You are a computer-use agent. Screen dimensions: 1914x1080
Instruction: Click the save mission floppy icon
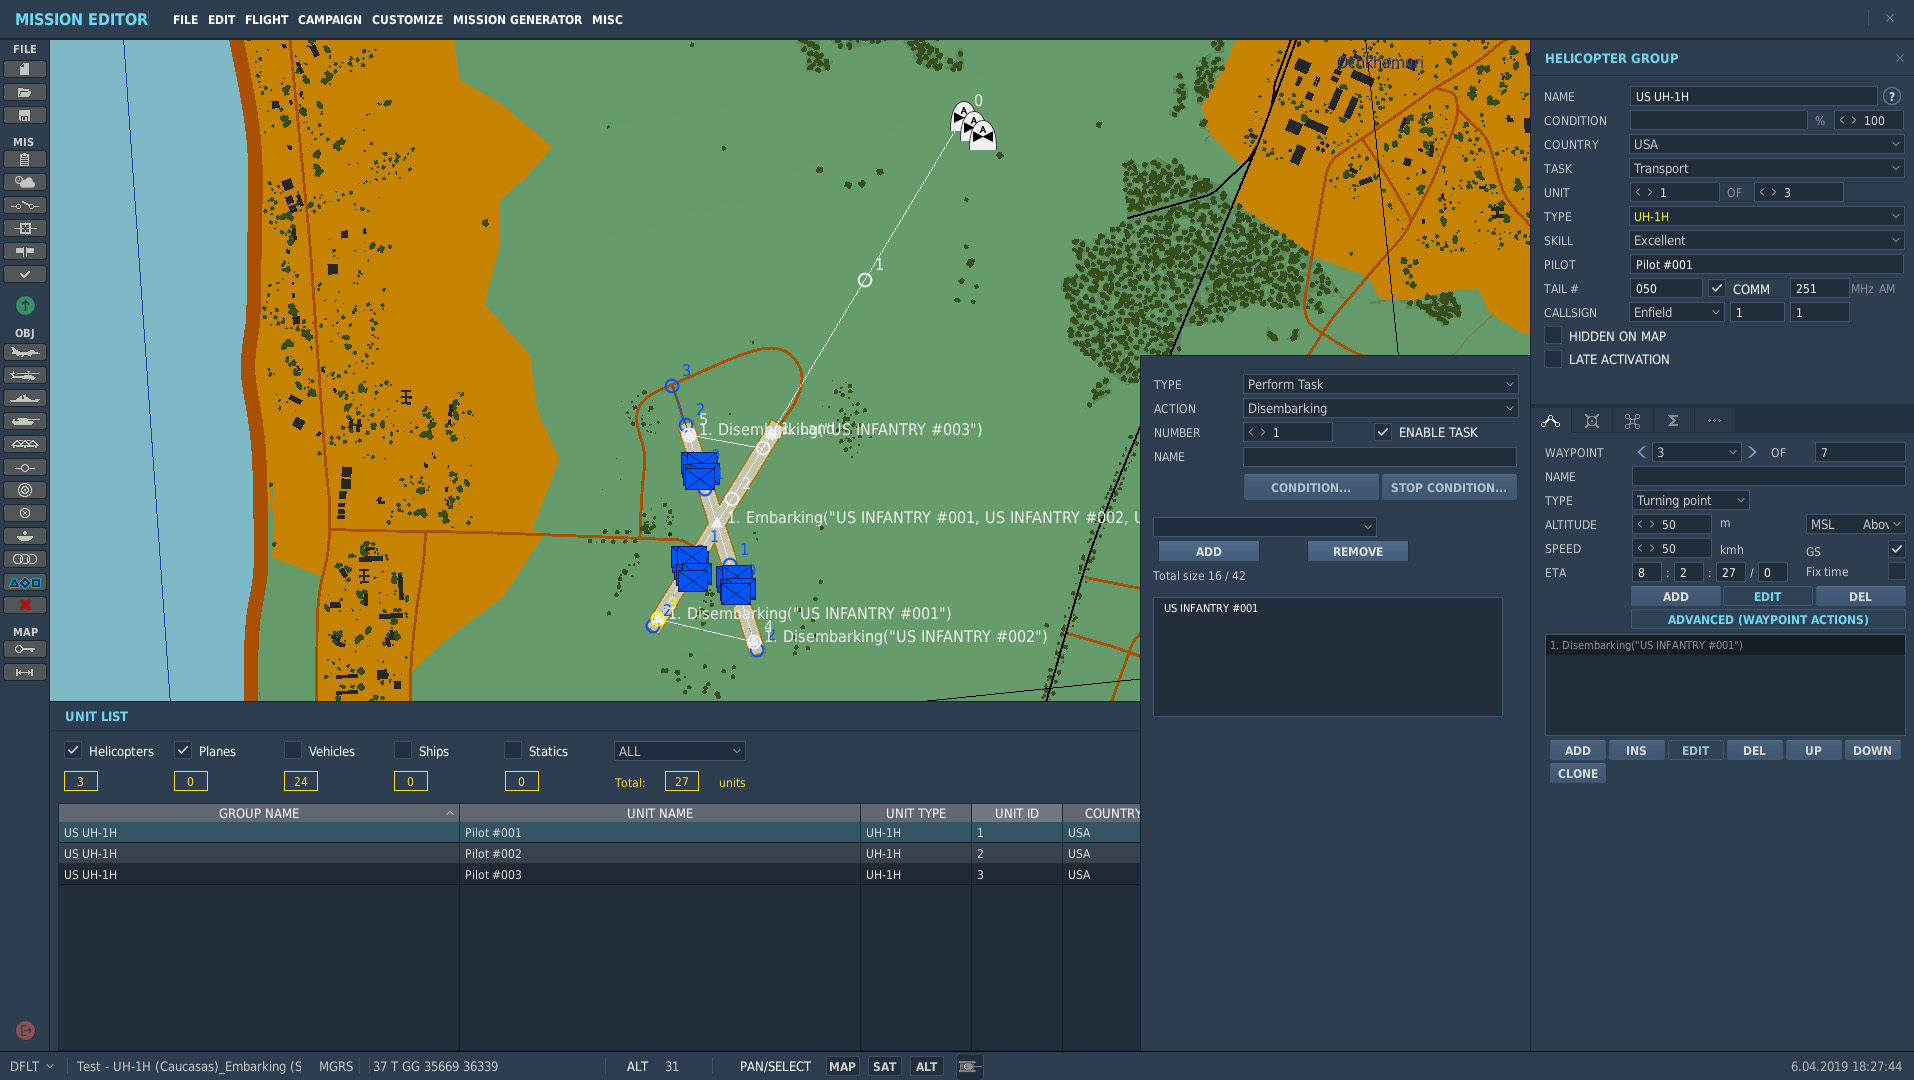click(25, 115)
